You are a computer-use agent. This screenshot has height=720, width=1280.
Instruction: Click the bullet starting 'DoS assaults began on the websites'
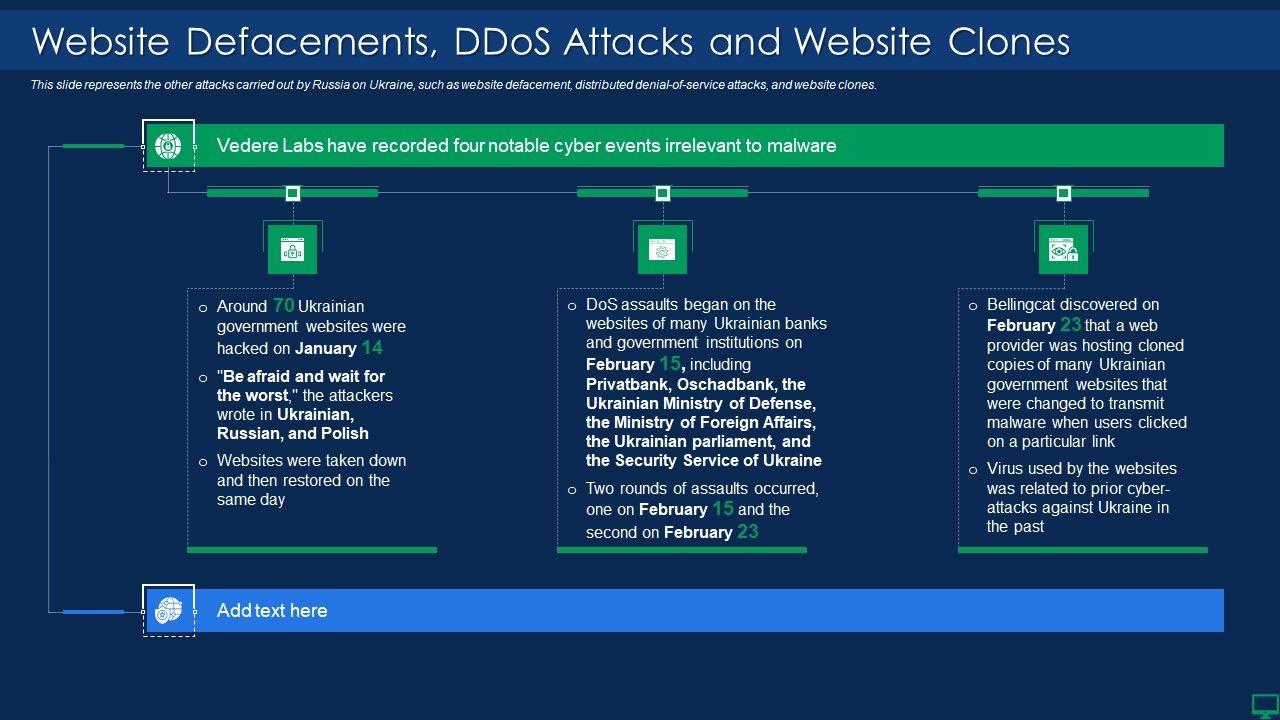(697, 382)
